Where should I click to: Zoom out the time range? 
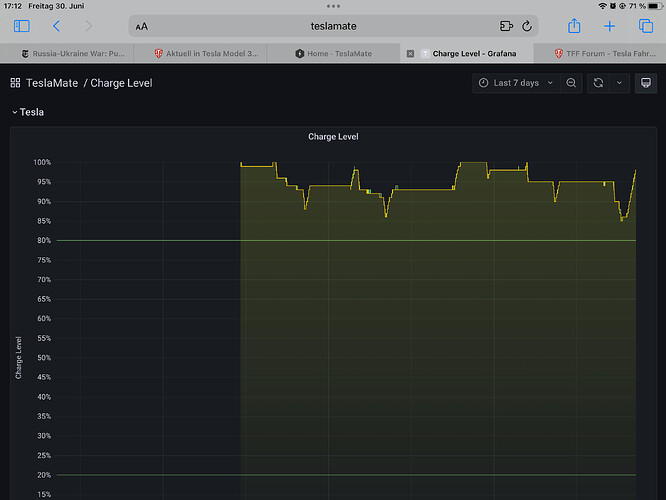[x=571, y=83]
